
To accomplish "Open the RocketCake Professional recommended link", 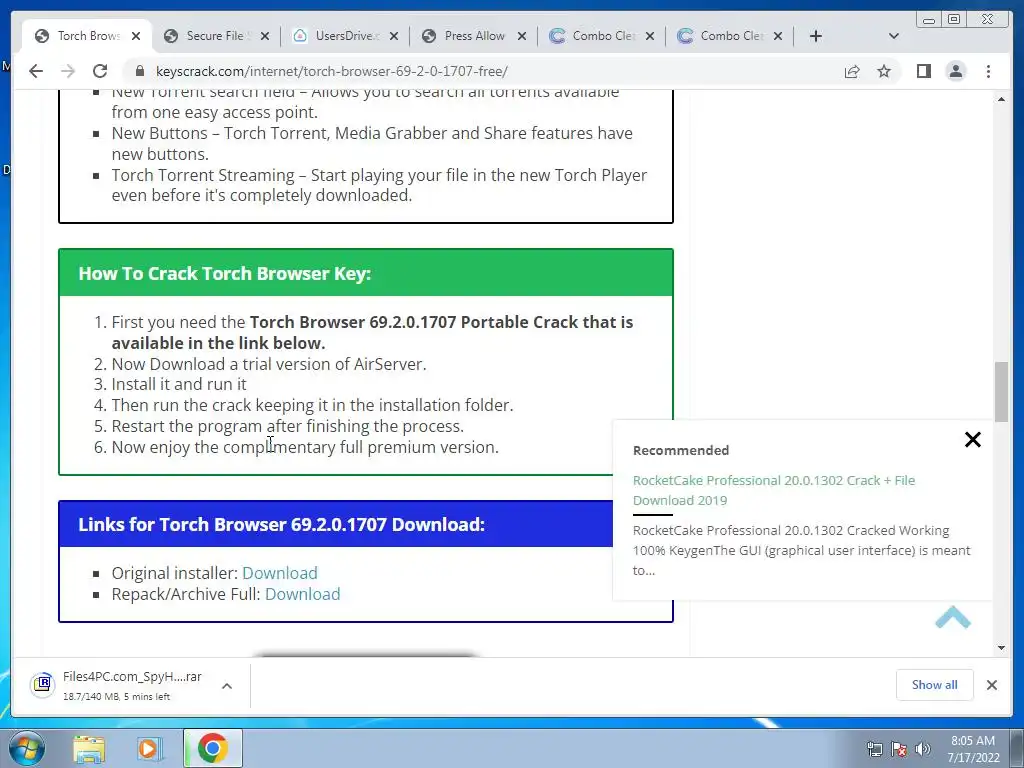I will [x=774, y=490].
